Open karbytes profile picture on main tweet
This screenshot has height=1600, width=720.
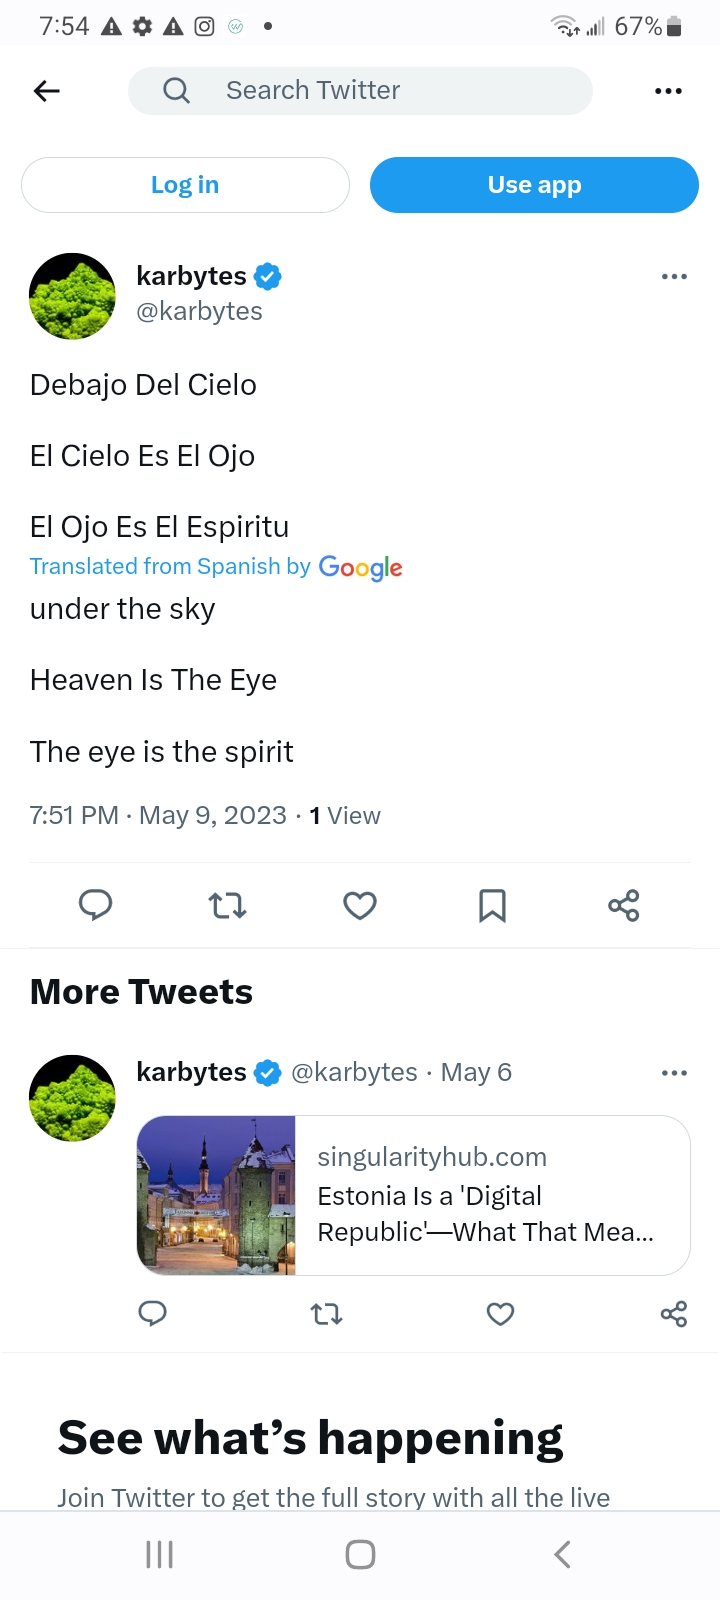73,296
